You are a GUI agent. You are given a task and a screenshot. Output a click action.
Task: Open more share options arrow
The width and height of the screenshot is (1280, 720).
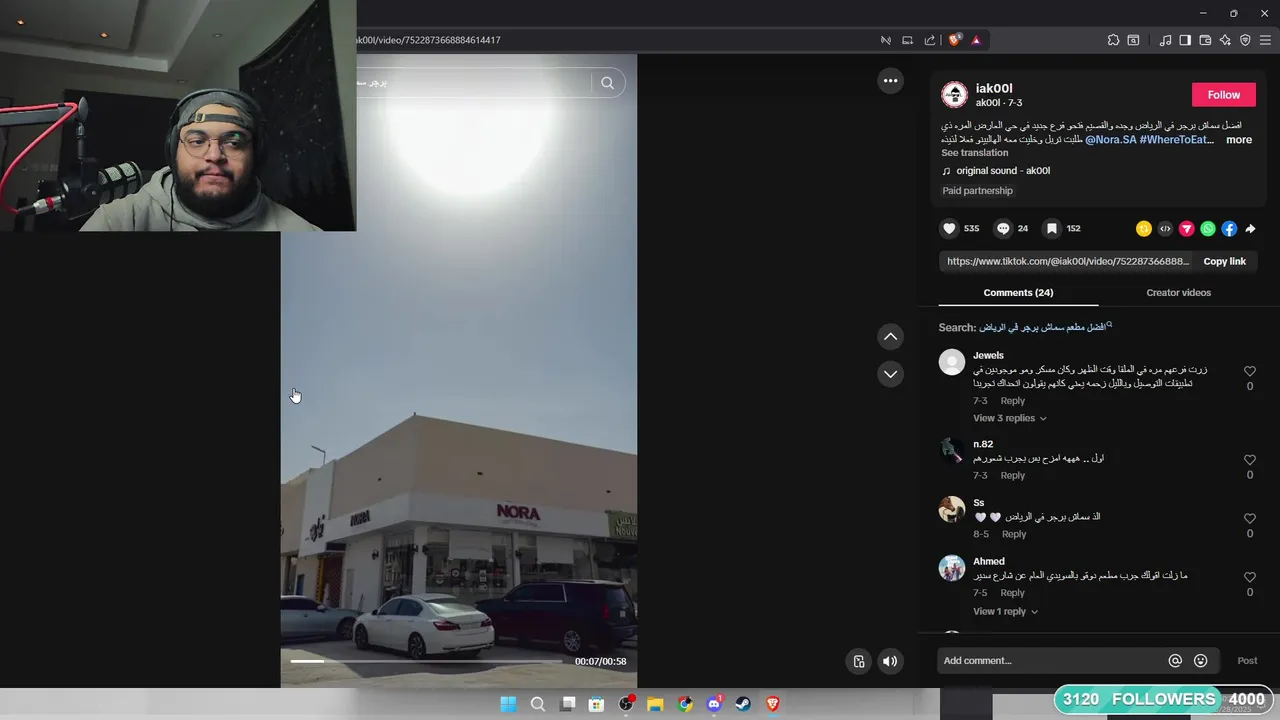pos(1250,229)
